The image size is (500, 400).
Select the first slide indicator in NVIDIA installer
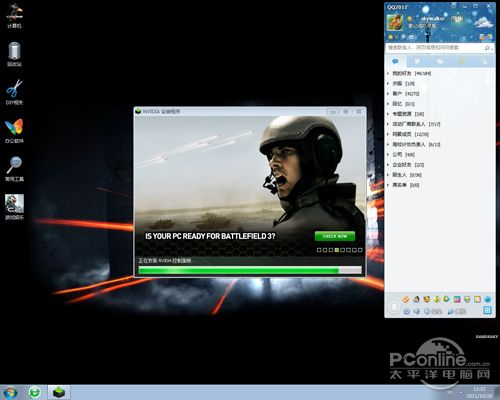point(319,250)
